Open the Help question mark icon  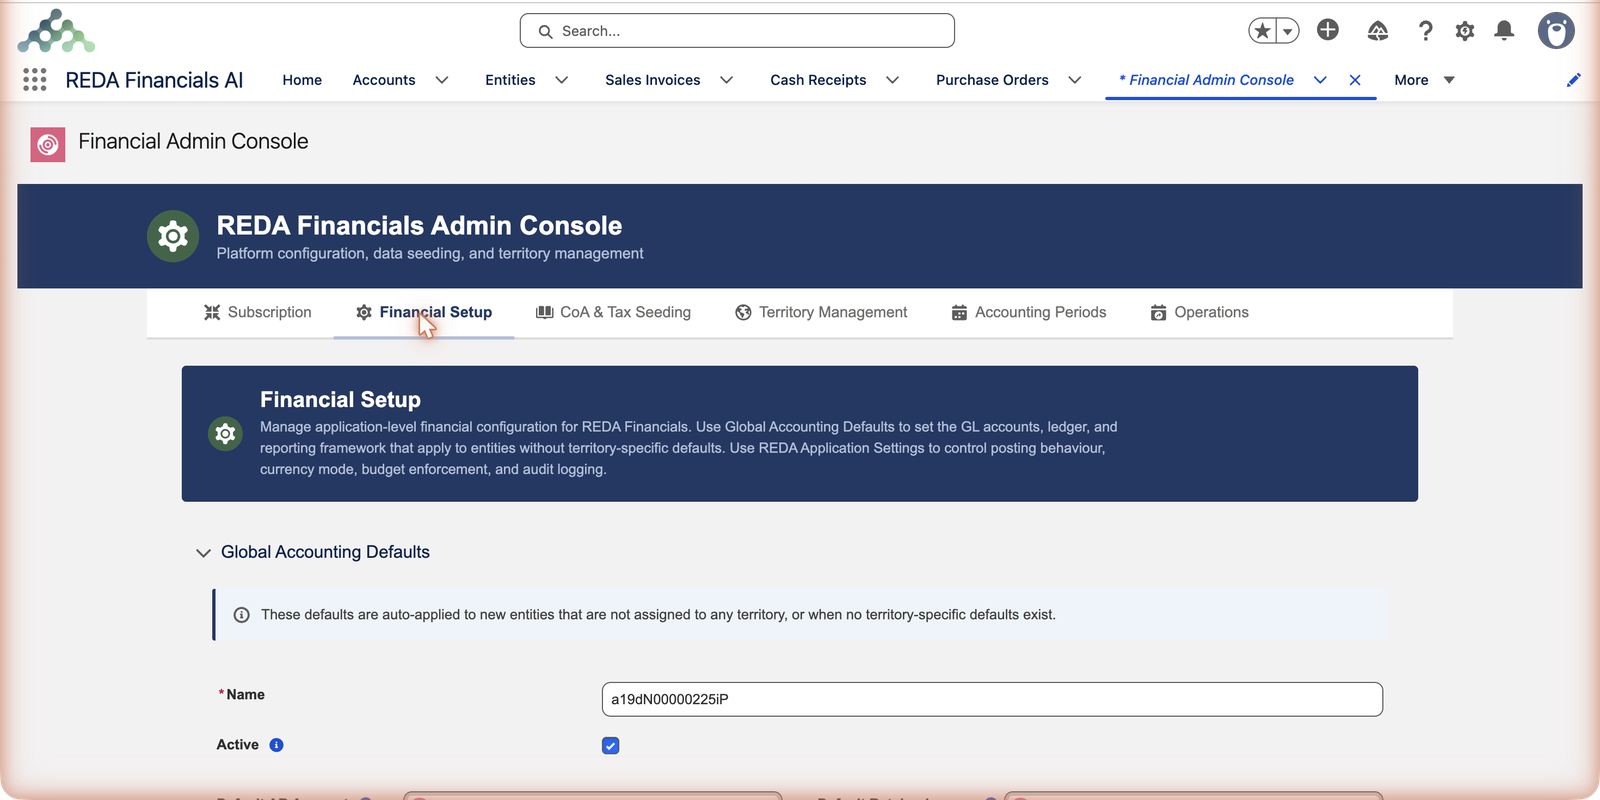pyautogui.click(x=1426, y=31)
